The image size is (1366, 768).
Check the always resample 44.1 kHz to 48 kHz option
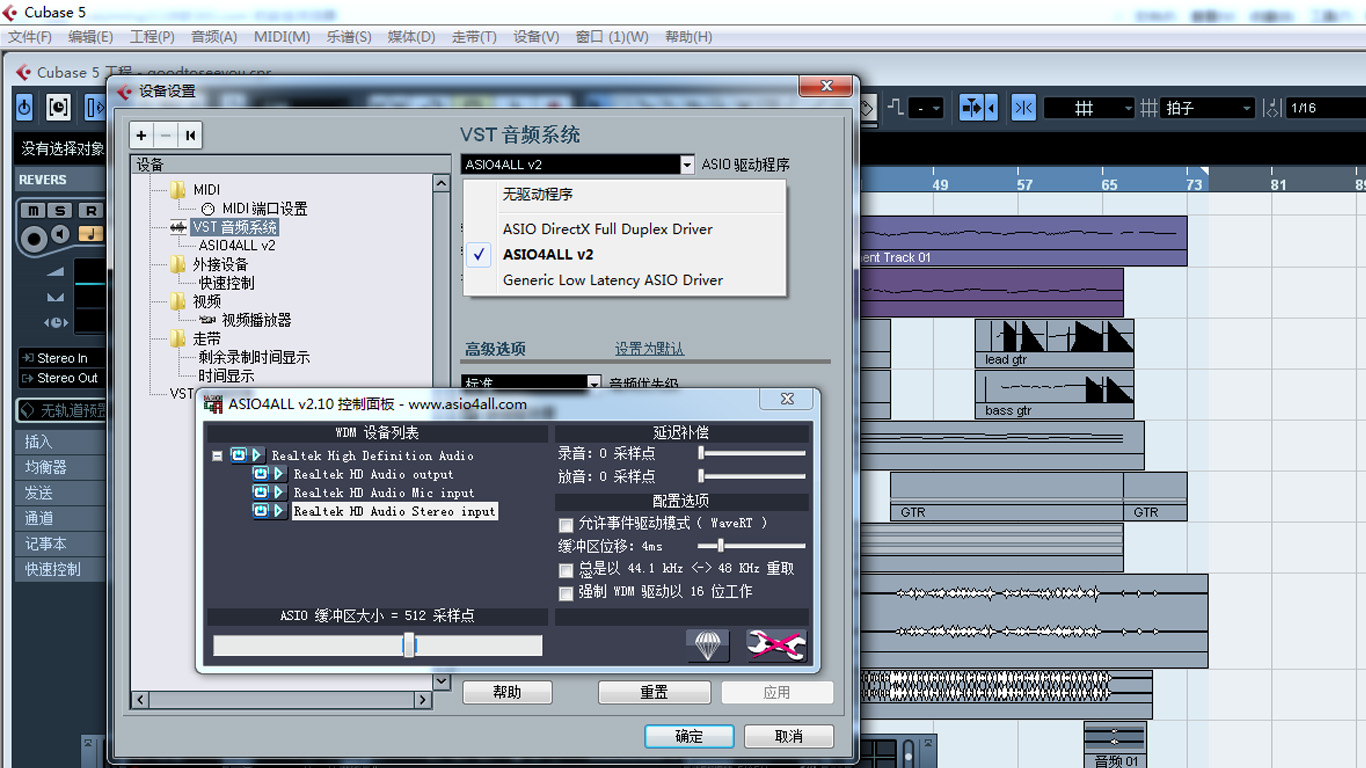click(566, 570)
